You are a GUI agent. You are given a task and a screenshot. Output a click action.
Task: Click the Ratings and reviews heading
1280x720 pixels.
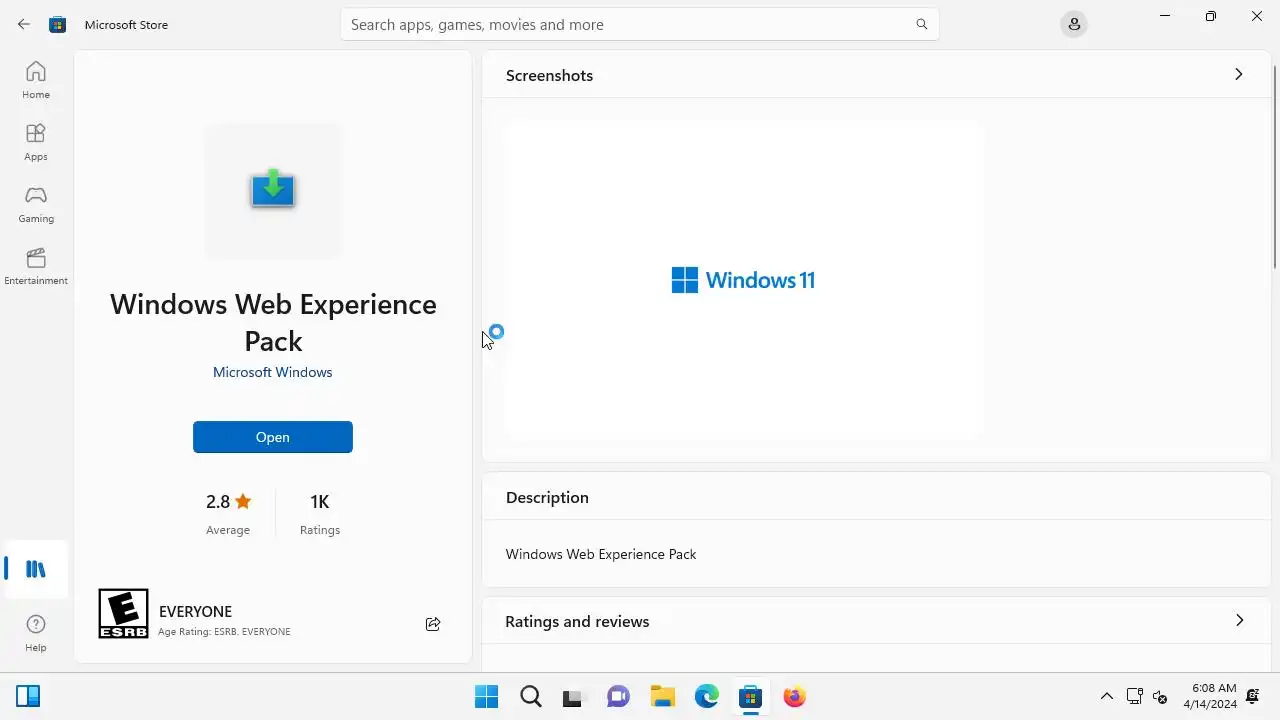tap(577, 621)
